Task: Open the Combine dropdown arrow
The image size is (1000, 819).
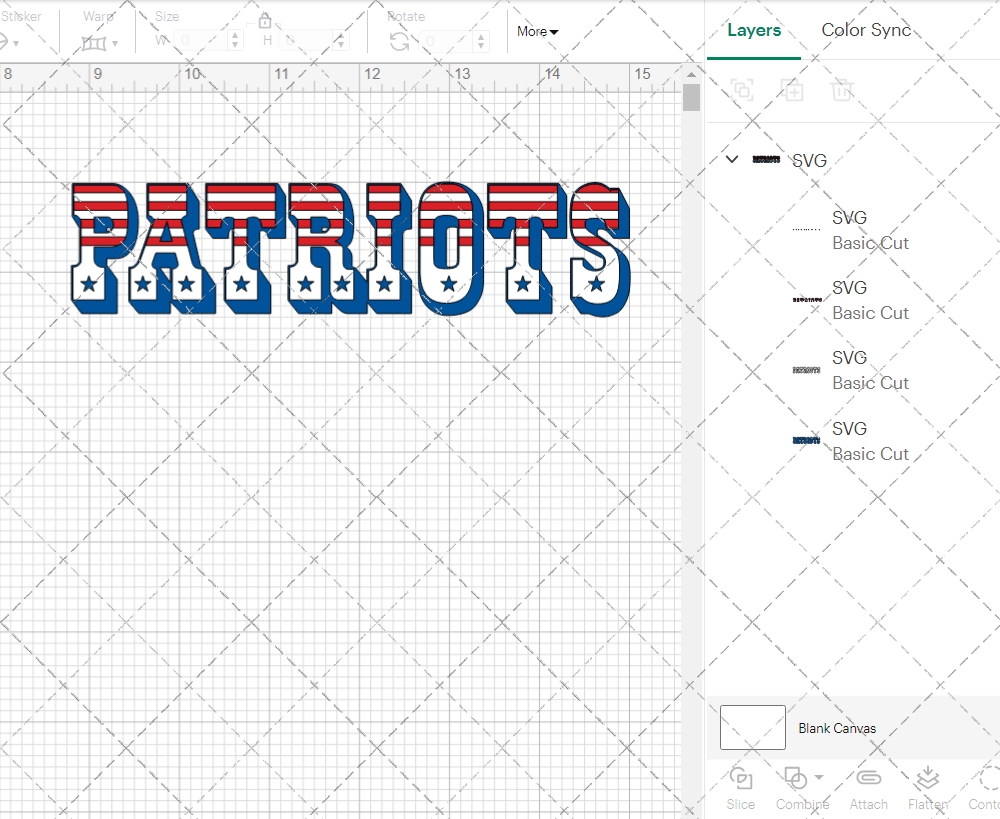Action: 819,777
